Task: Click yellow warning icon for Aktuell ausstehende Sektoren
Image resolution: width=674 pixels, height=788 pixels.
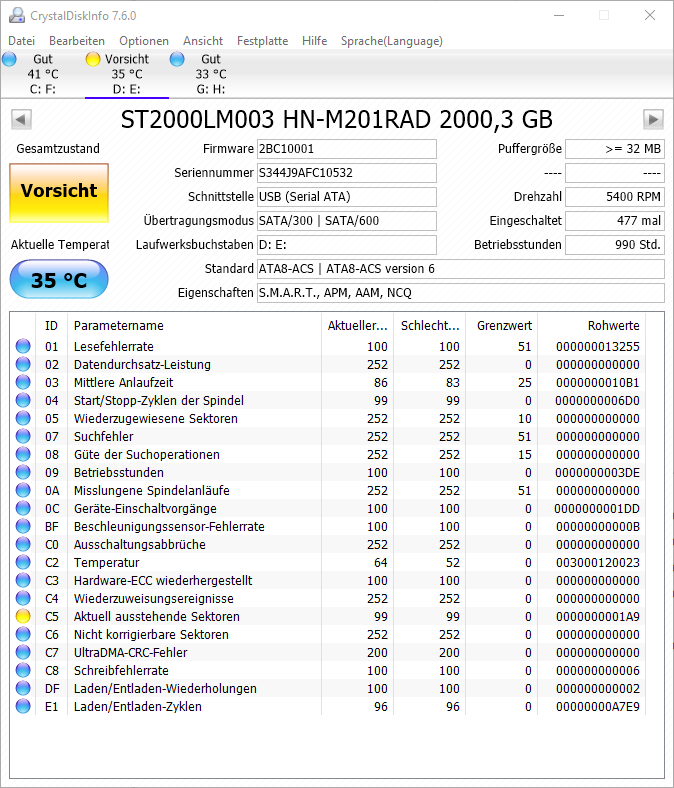Action: (23, 616)
